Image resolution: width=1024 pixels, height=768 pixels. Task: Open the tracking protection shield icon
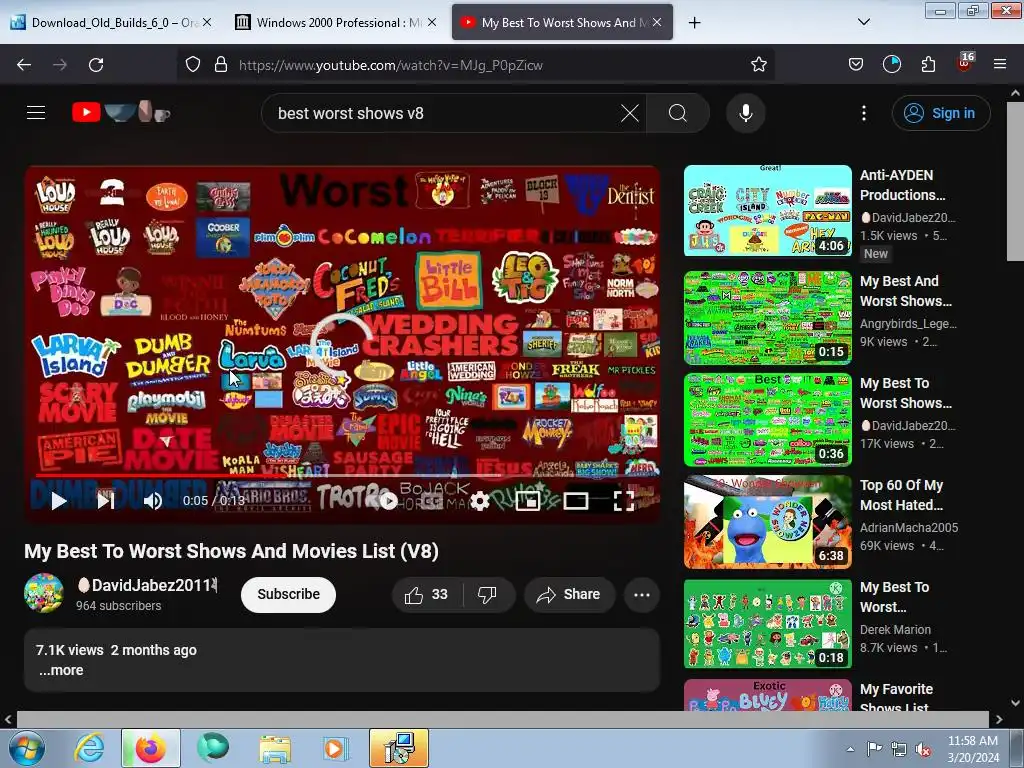pos(193,65)
